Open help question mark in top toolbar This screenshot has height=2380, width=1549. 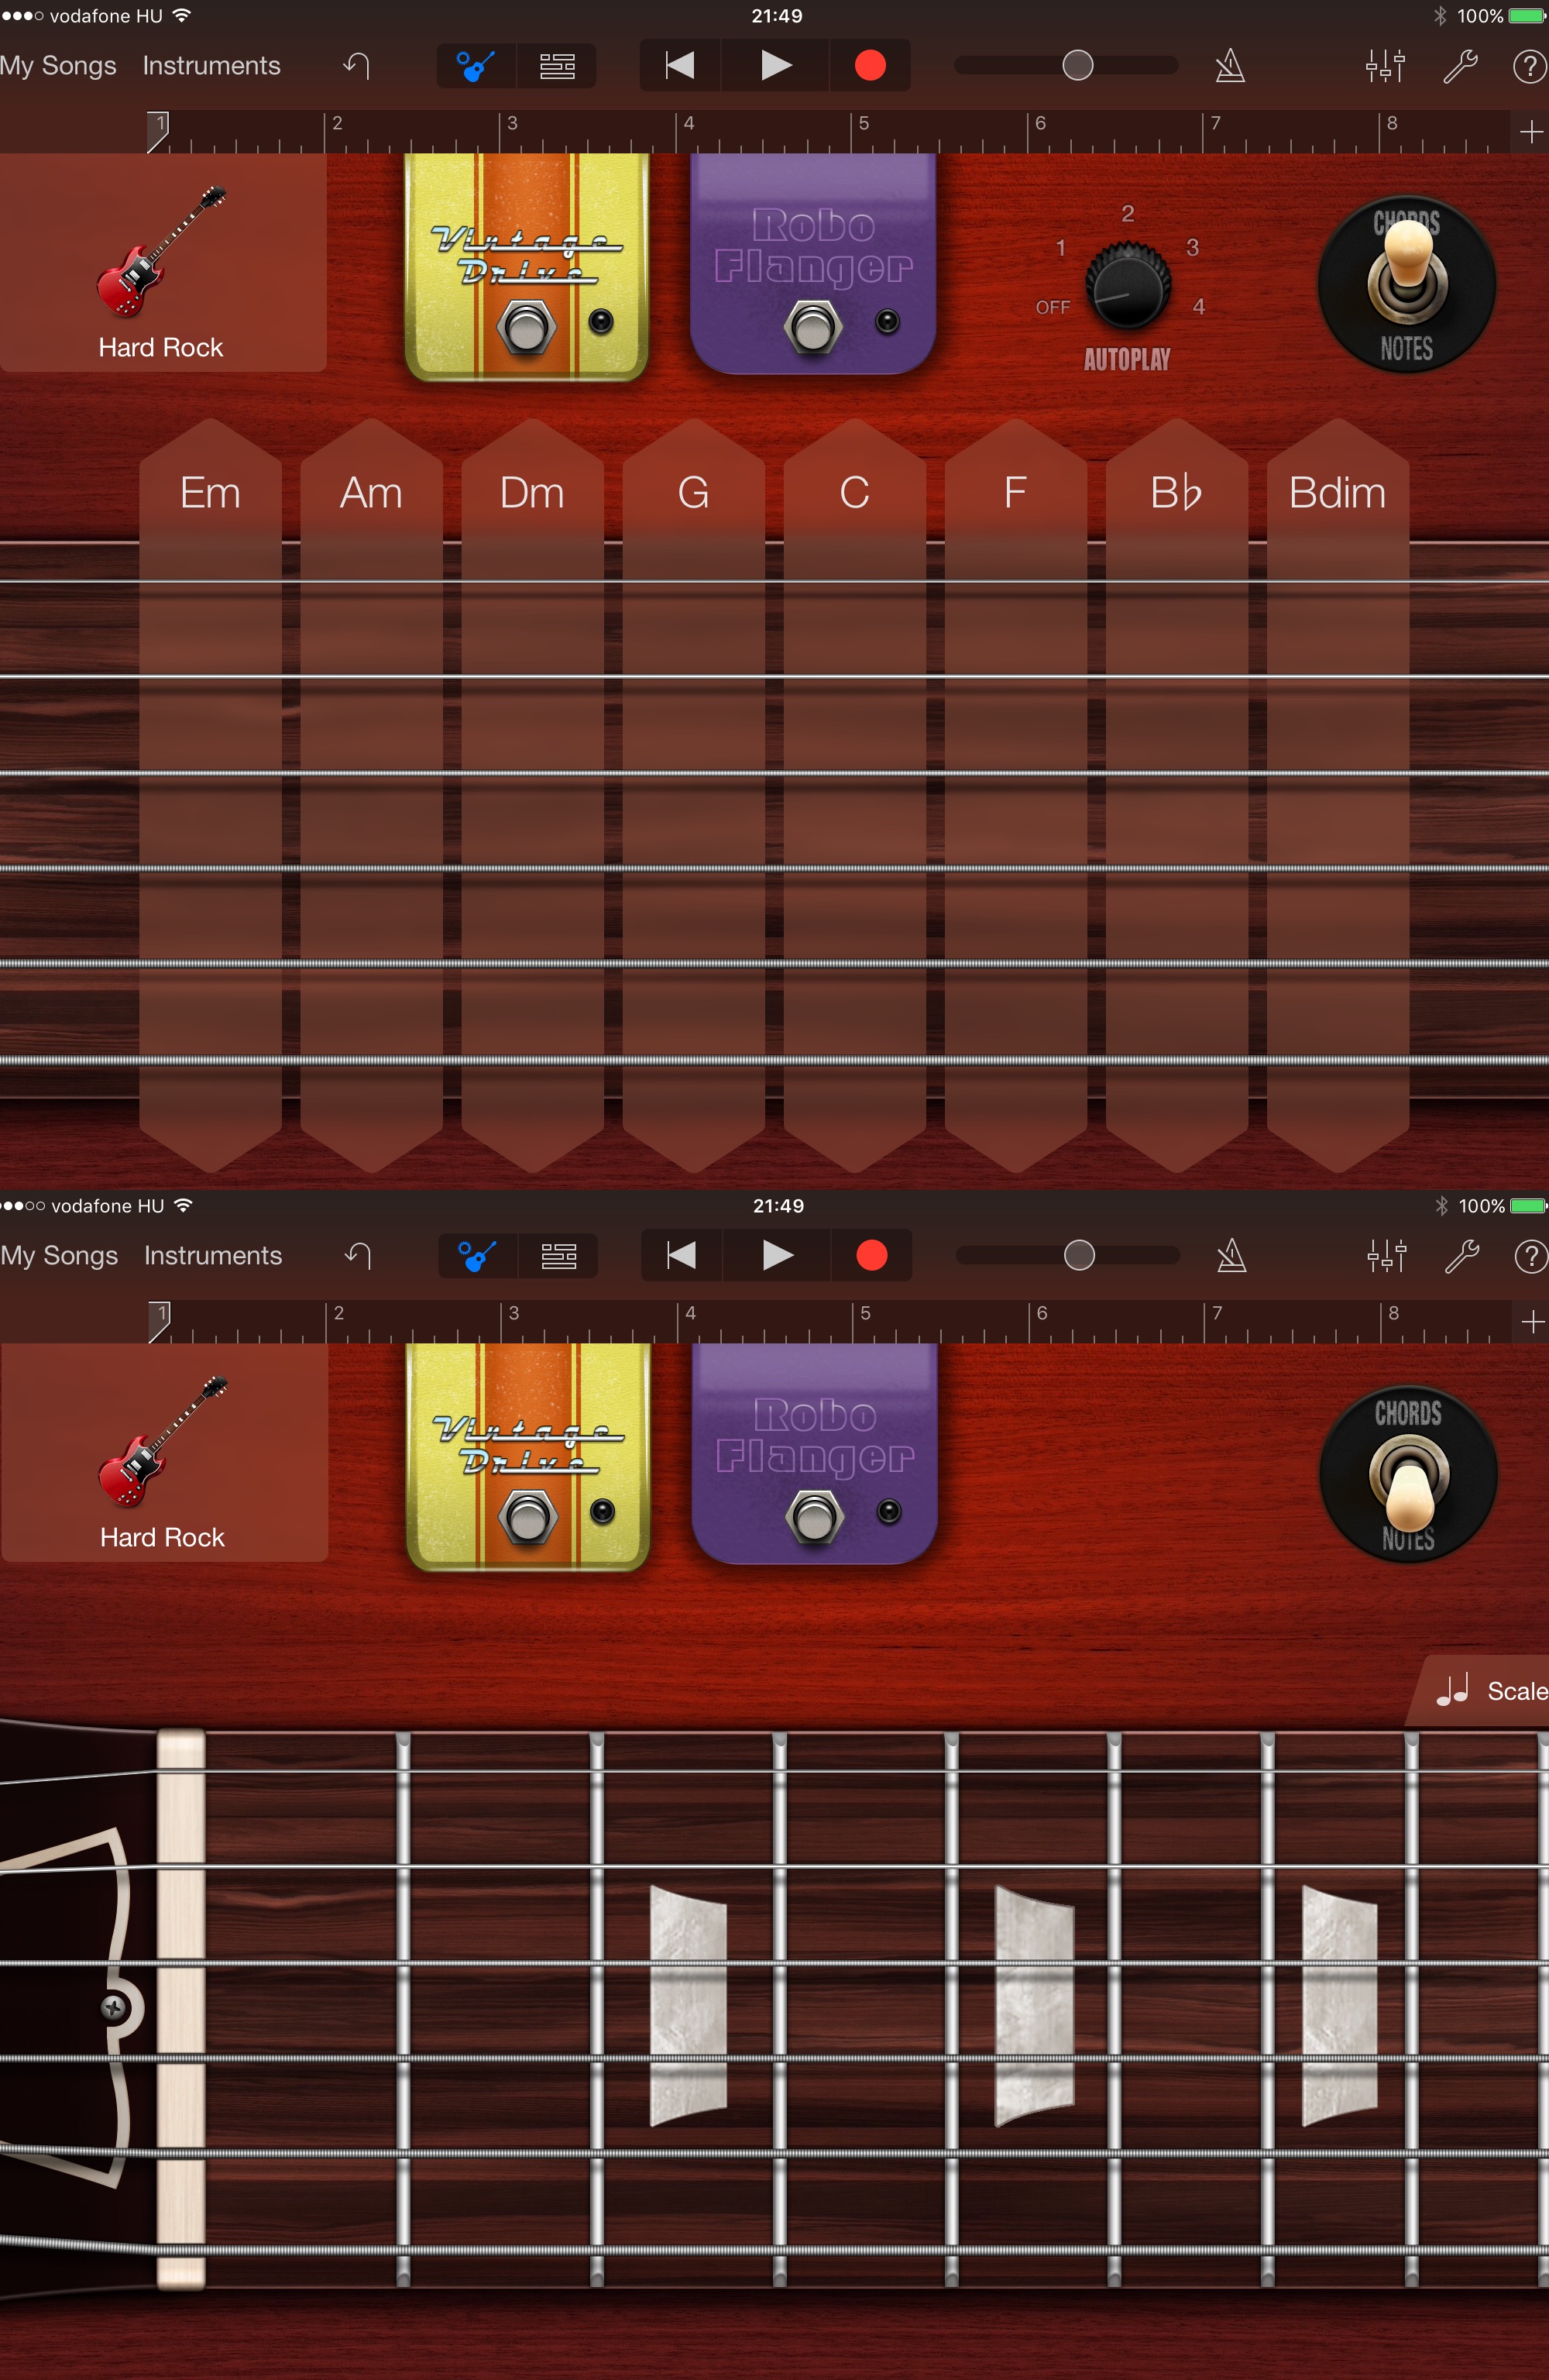tap(1529, 66)
